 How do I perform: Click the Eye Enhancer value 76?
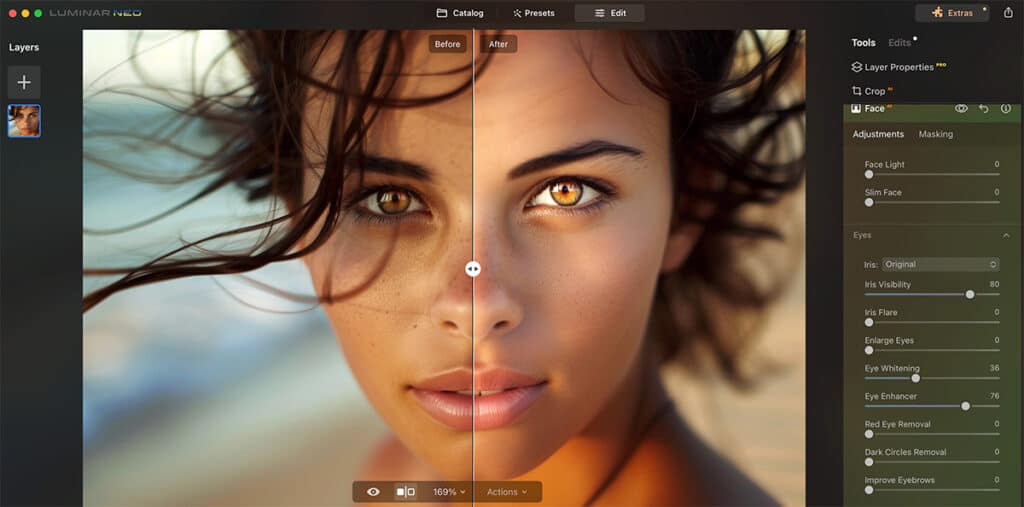(x=994, y=396)
